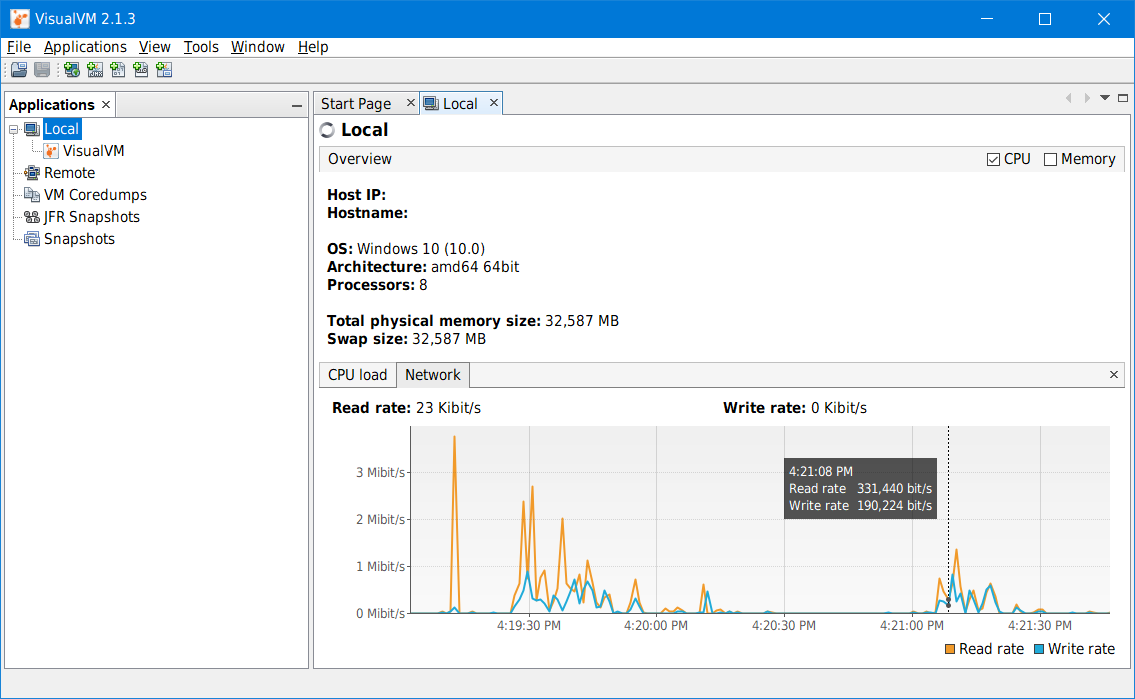Click the '3 Mibit/s' axis label
1135x699 pixels.
(380, 473)
